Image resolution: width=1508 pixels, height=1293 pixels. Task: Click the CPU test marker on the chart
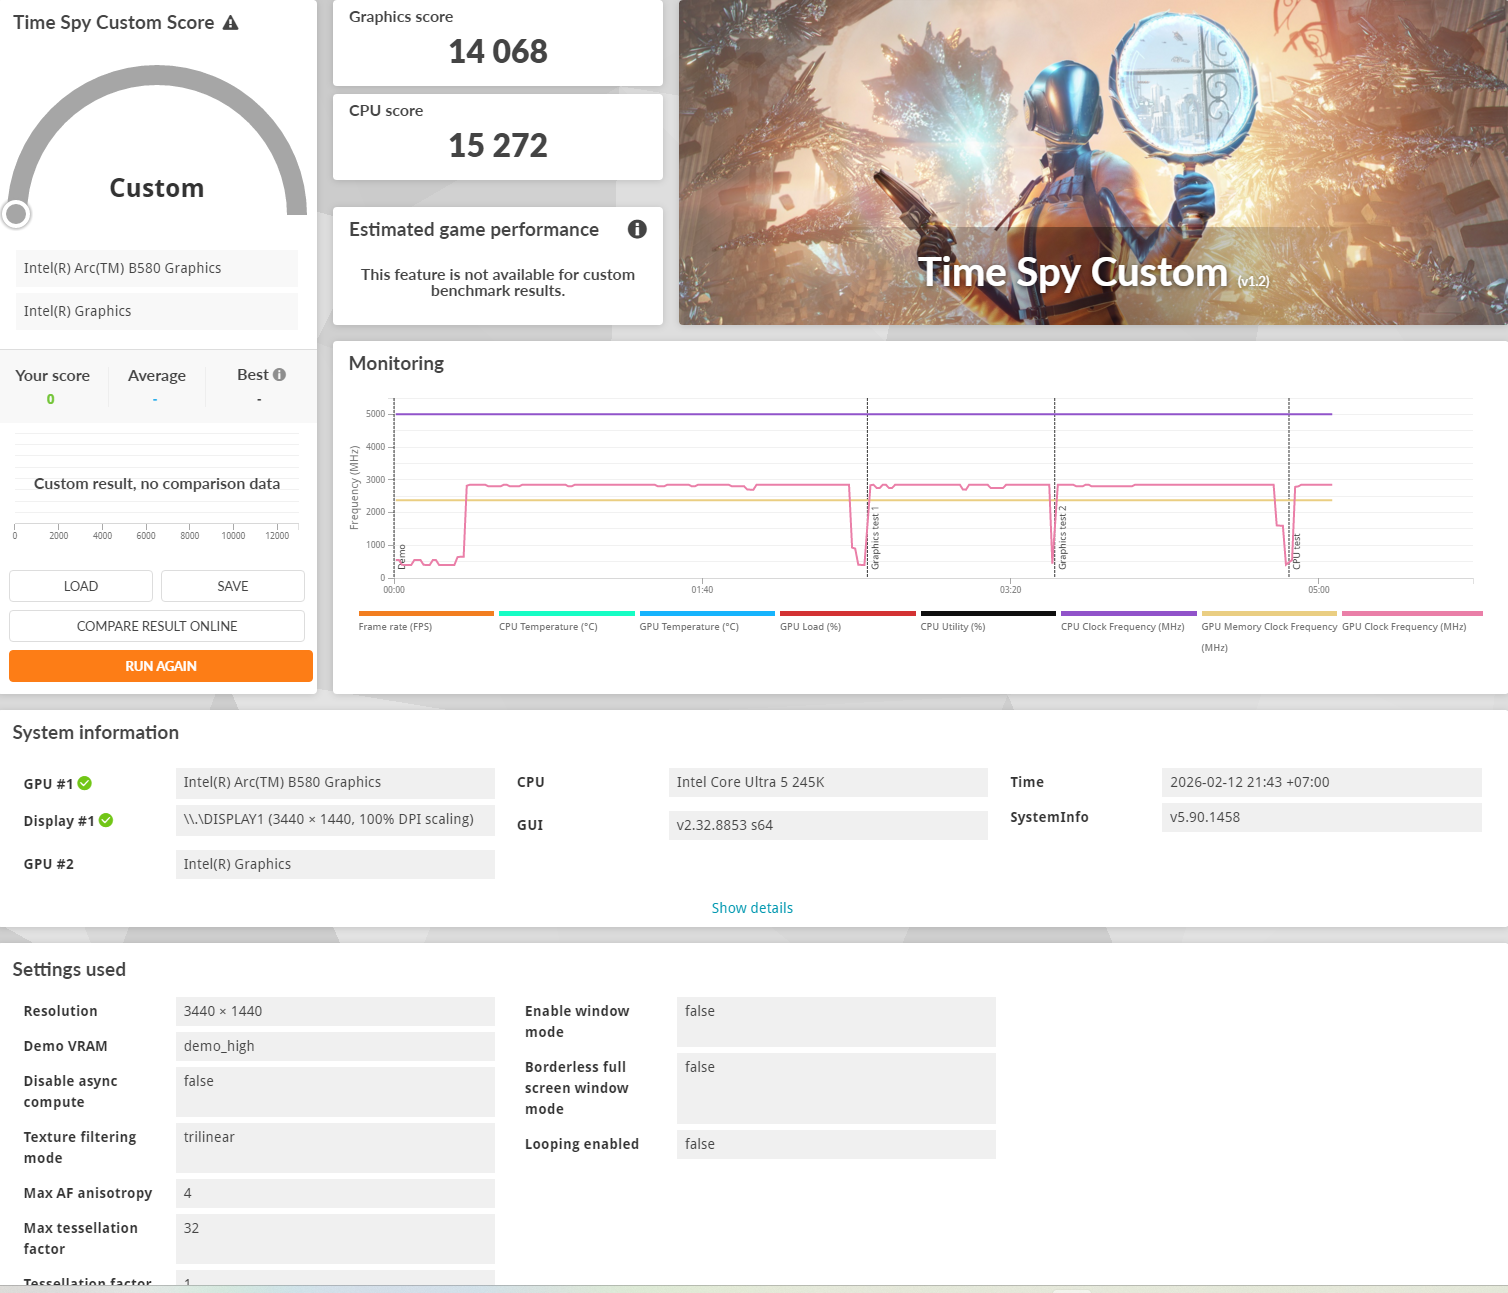point(1297,551)
